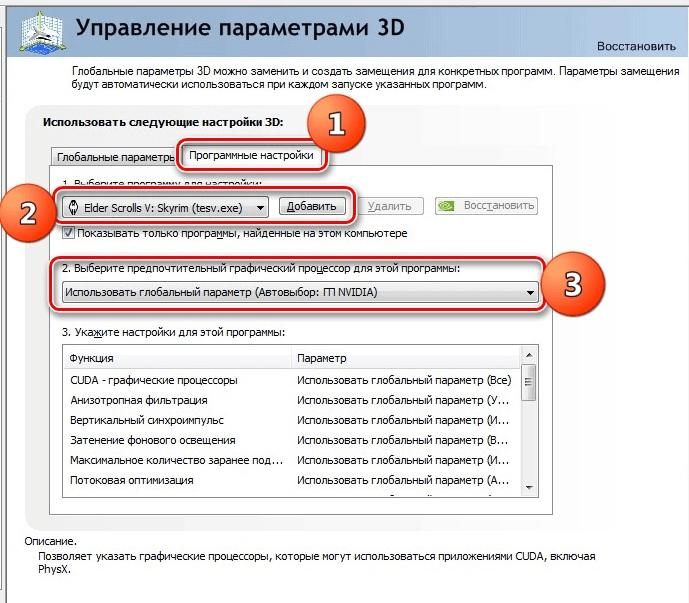Click the Добавить button
This screenshot has height=603, width=689.
coord(312,206)
